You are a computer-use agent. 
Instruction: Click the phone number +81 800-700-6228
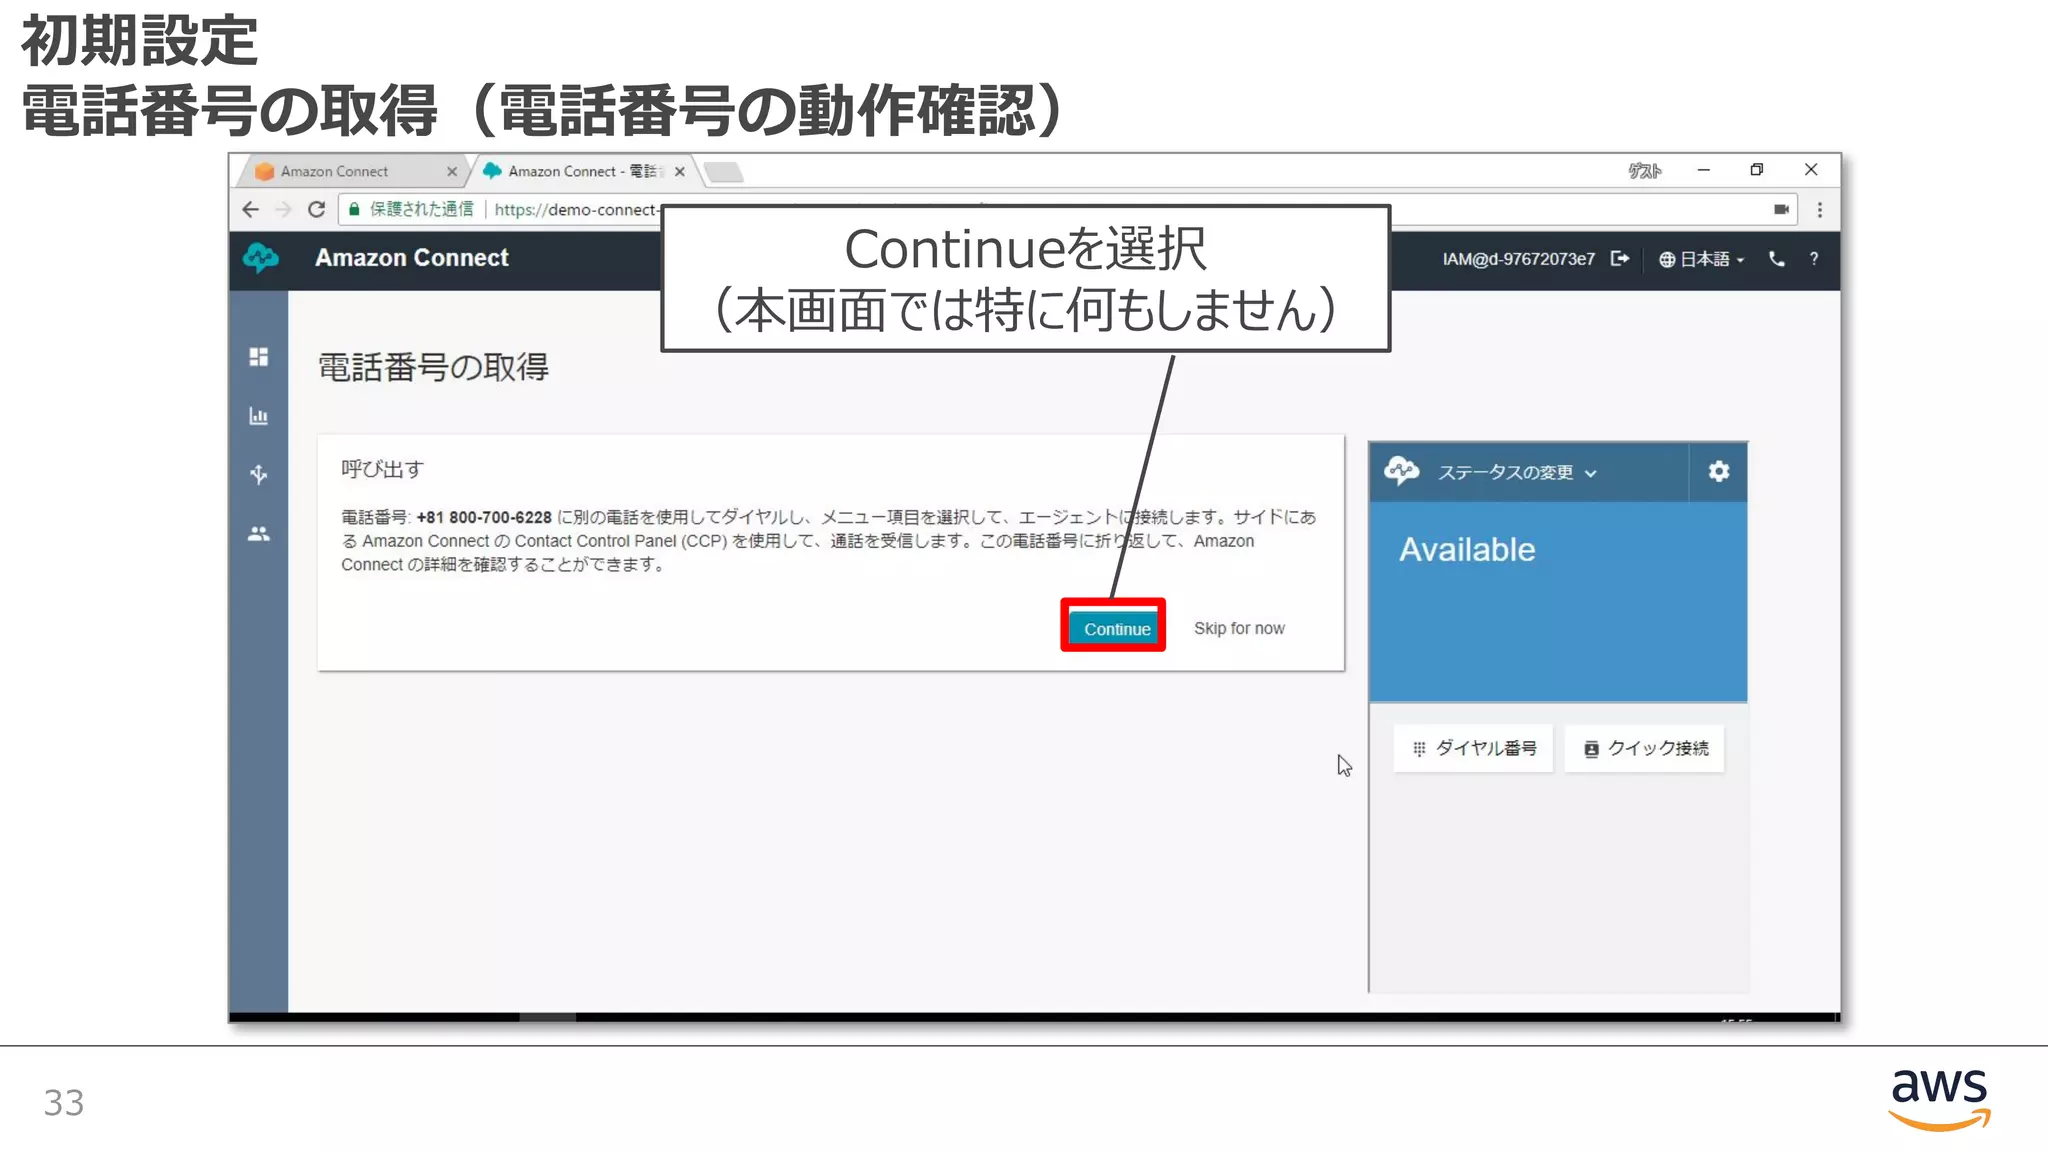tap(484, 517)
